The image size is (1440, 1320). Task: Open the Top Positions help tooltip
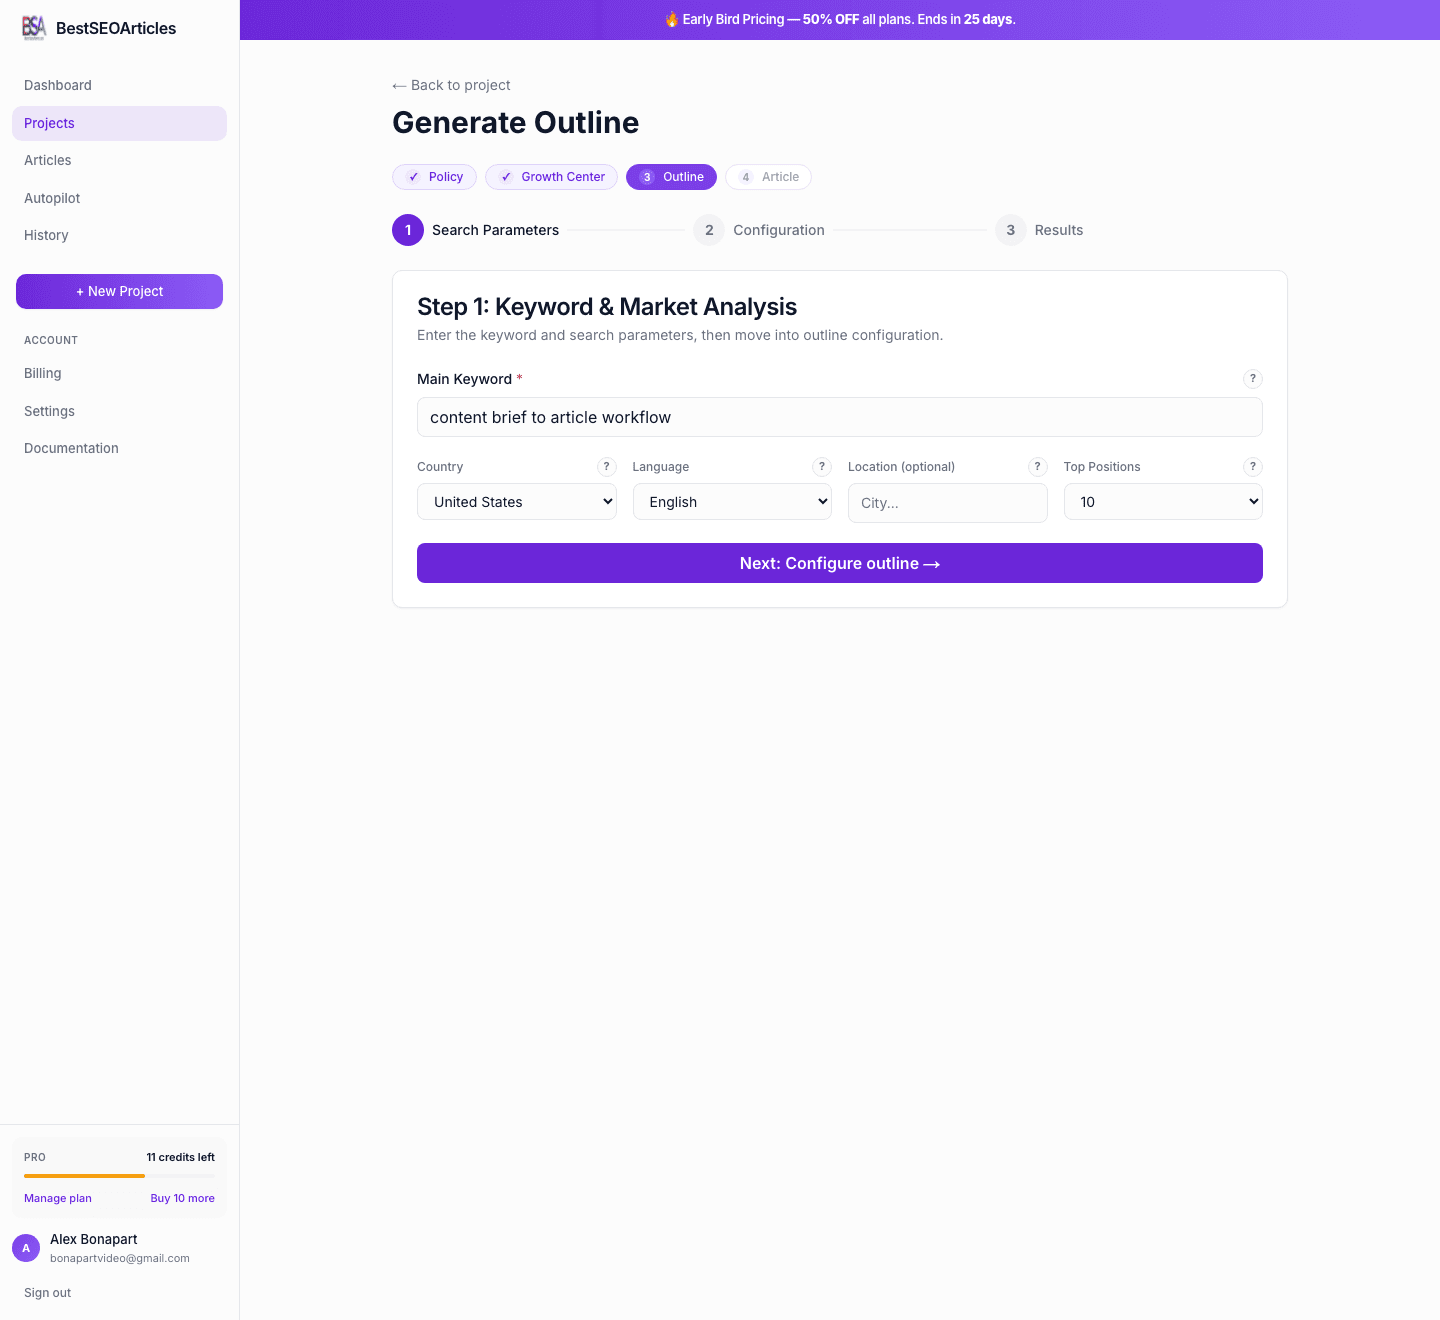click(x=1253, y=466)
